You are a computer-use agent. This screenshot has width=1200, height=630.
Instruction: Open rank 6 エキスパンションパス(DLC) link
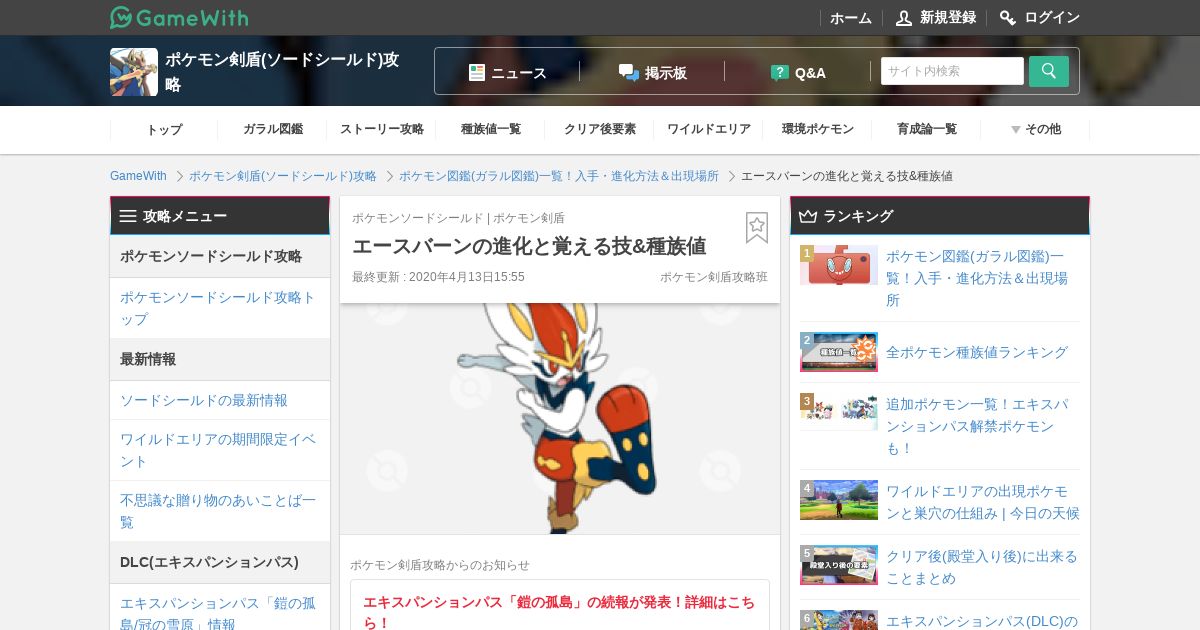982,621
